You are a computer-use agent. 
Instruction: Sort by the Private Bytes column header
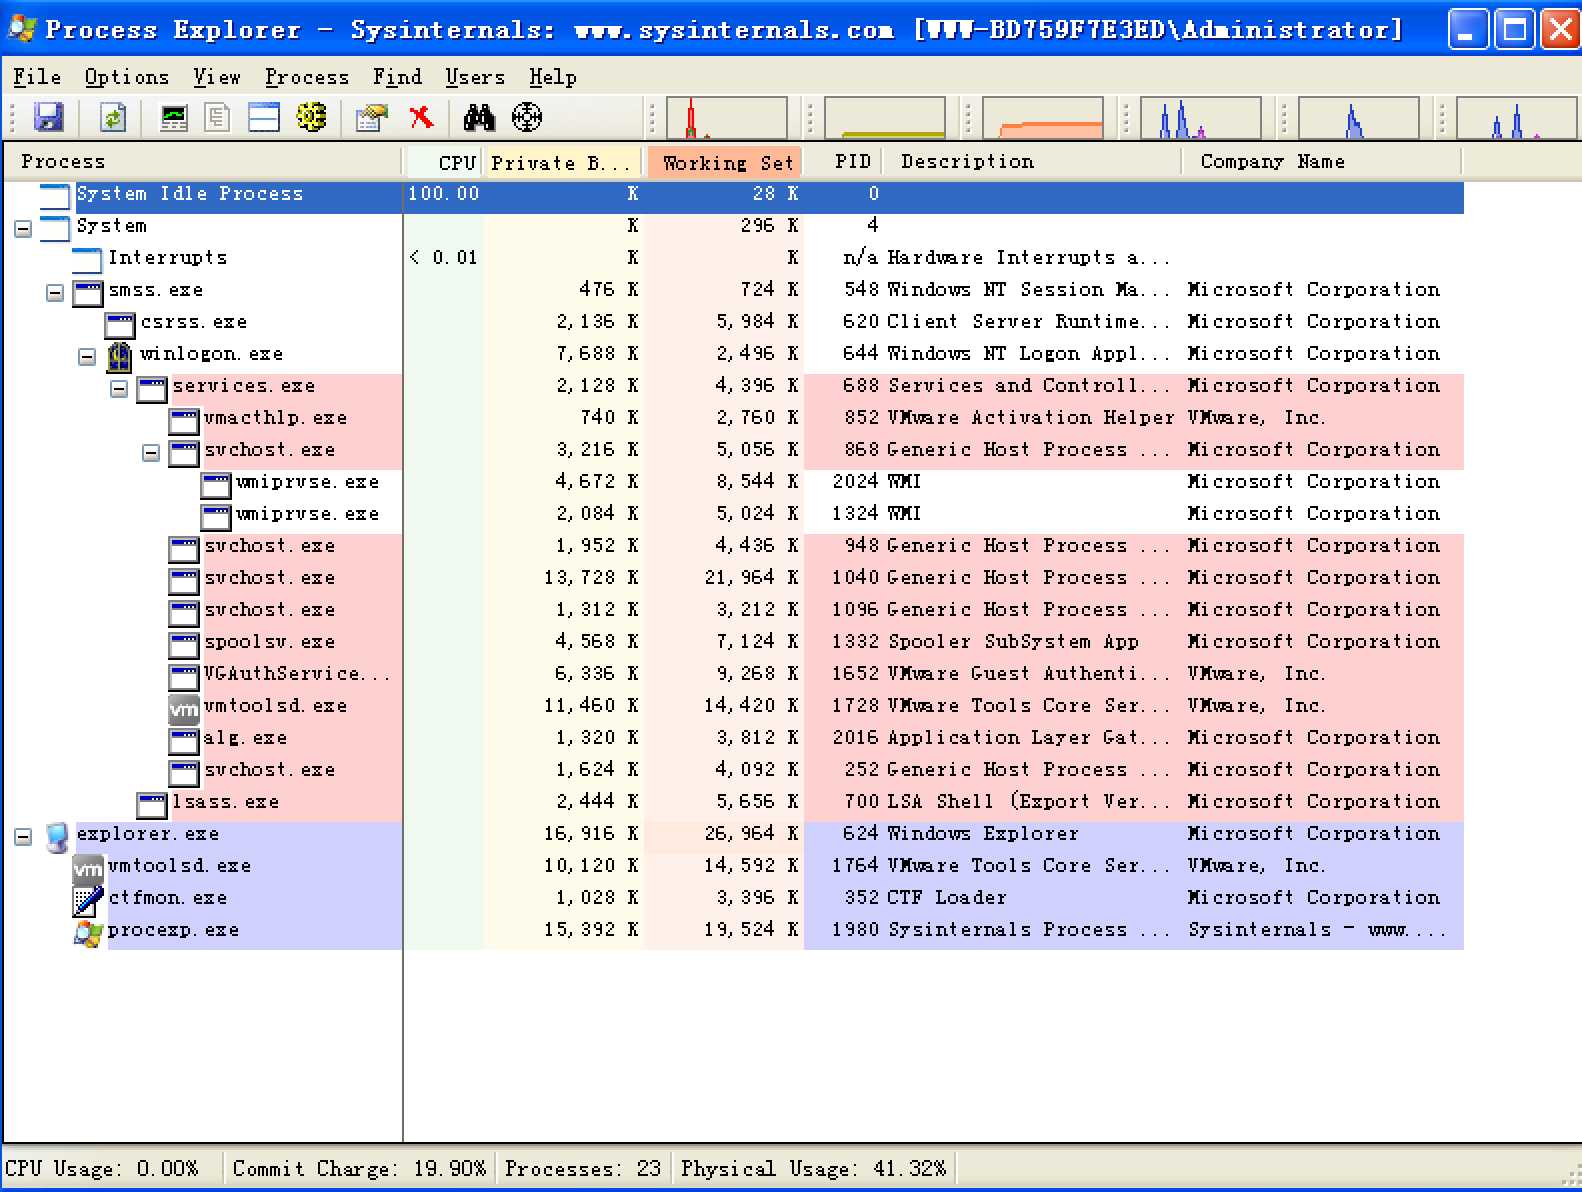pyautogui.click(x=565, y=162)
